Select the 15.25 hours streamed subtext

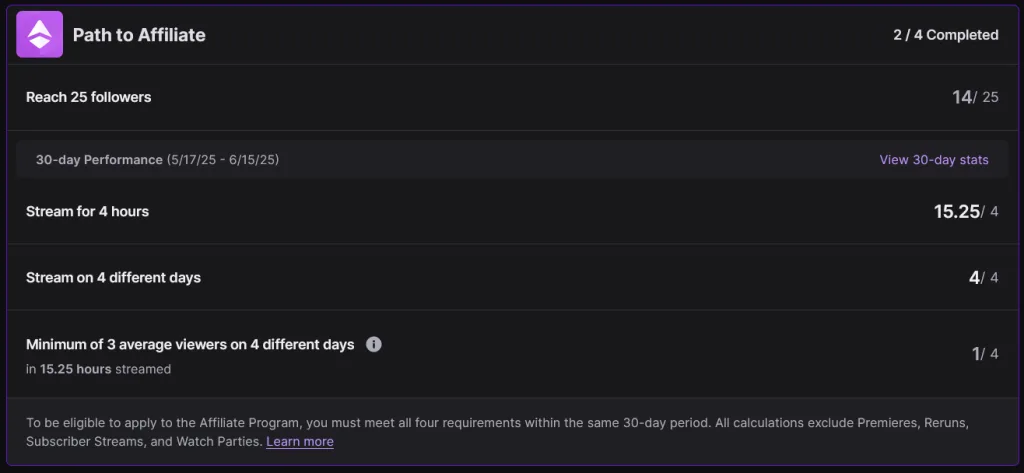point(99,369)
